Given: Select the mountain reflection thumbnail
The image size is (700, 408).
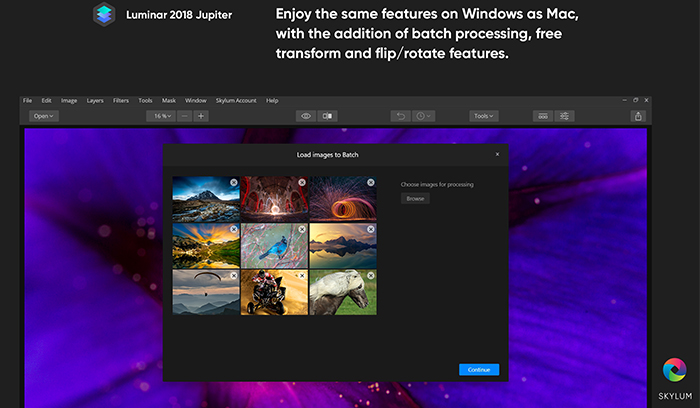Looking at the screenshot, I should pos(343,246).
